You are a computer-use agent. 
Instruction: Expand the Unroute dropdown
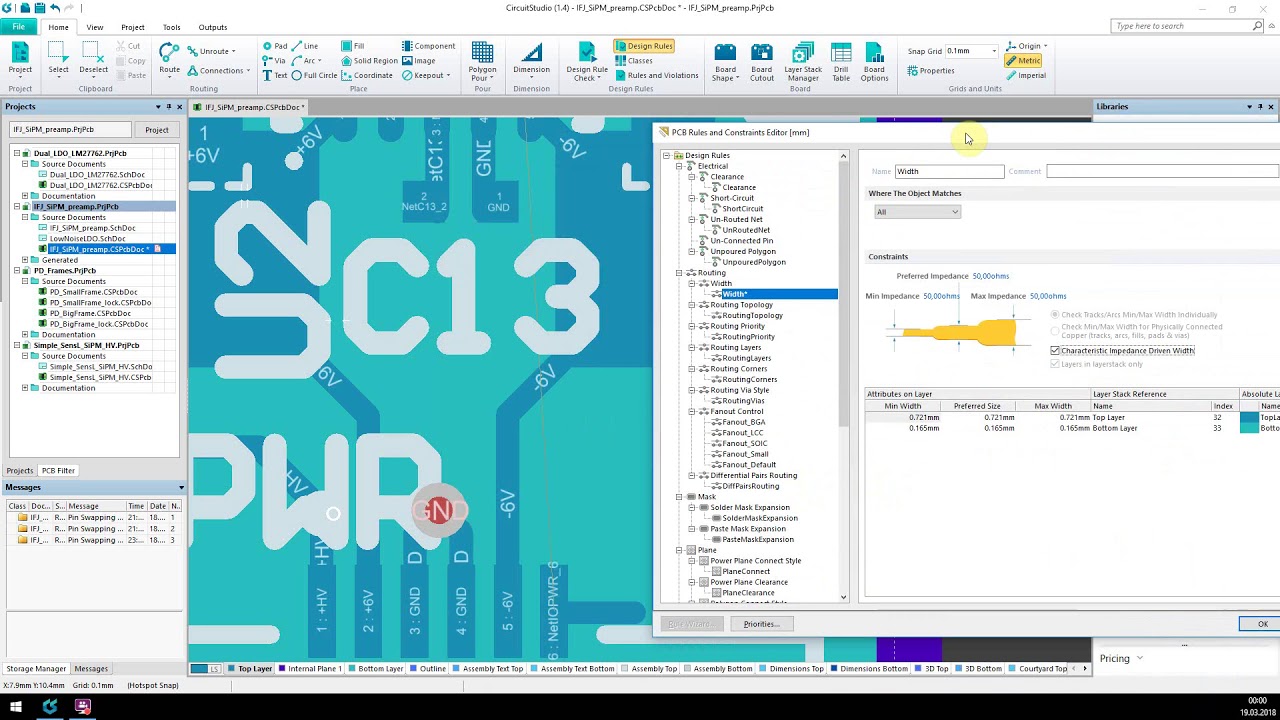click(233, 51)
